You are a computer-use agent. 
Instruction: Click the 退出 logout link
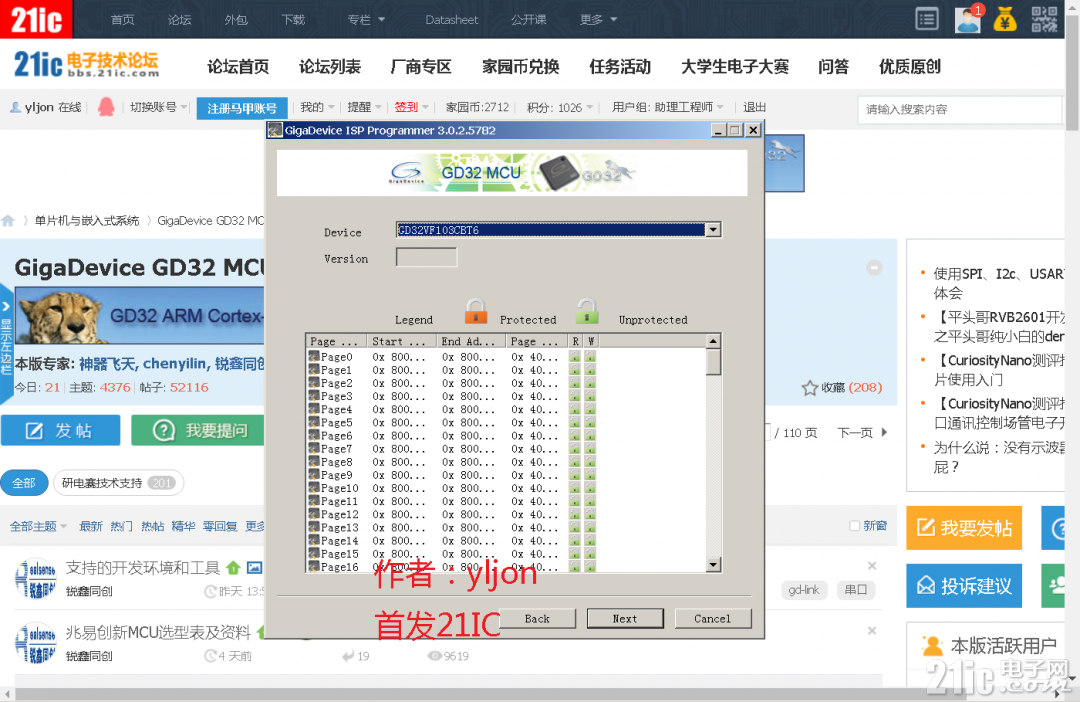tap(754, 107)
